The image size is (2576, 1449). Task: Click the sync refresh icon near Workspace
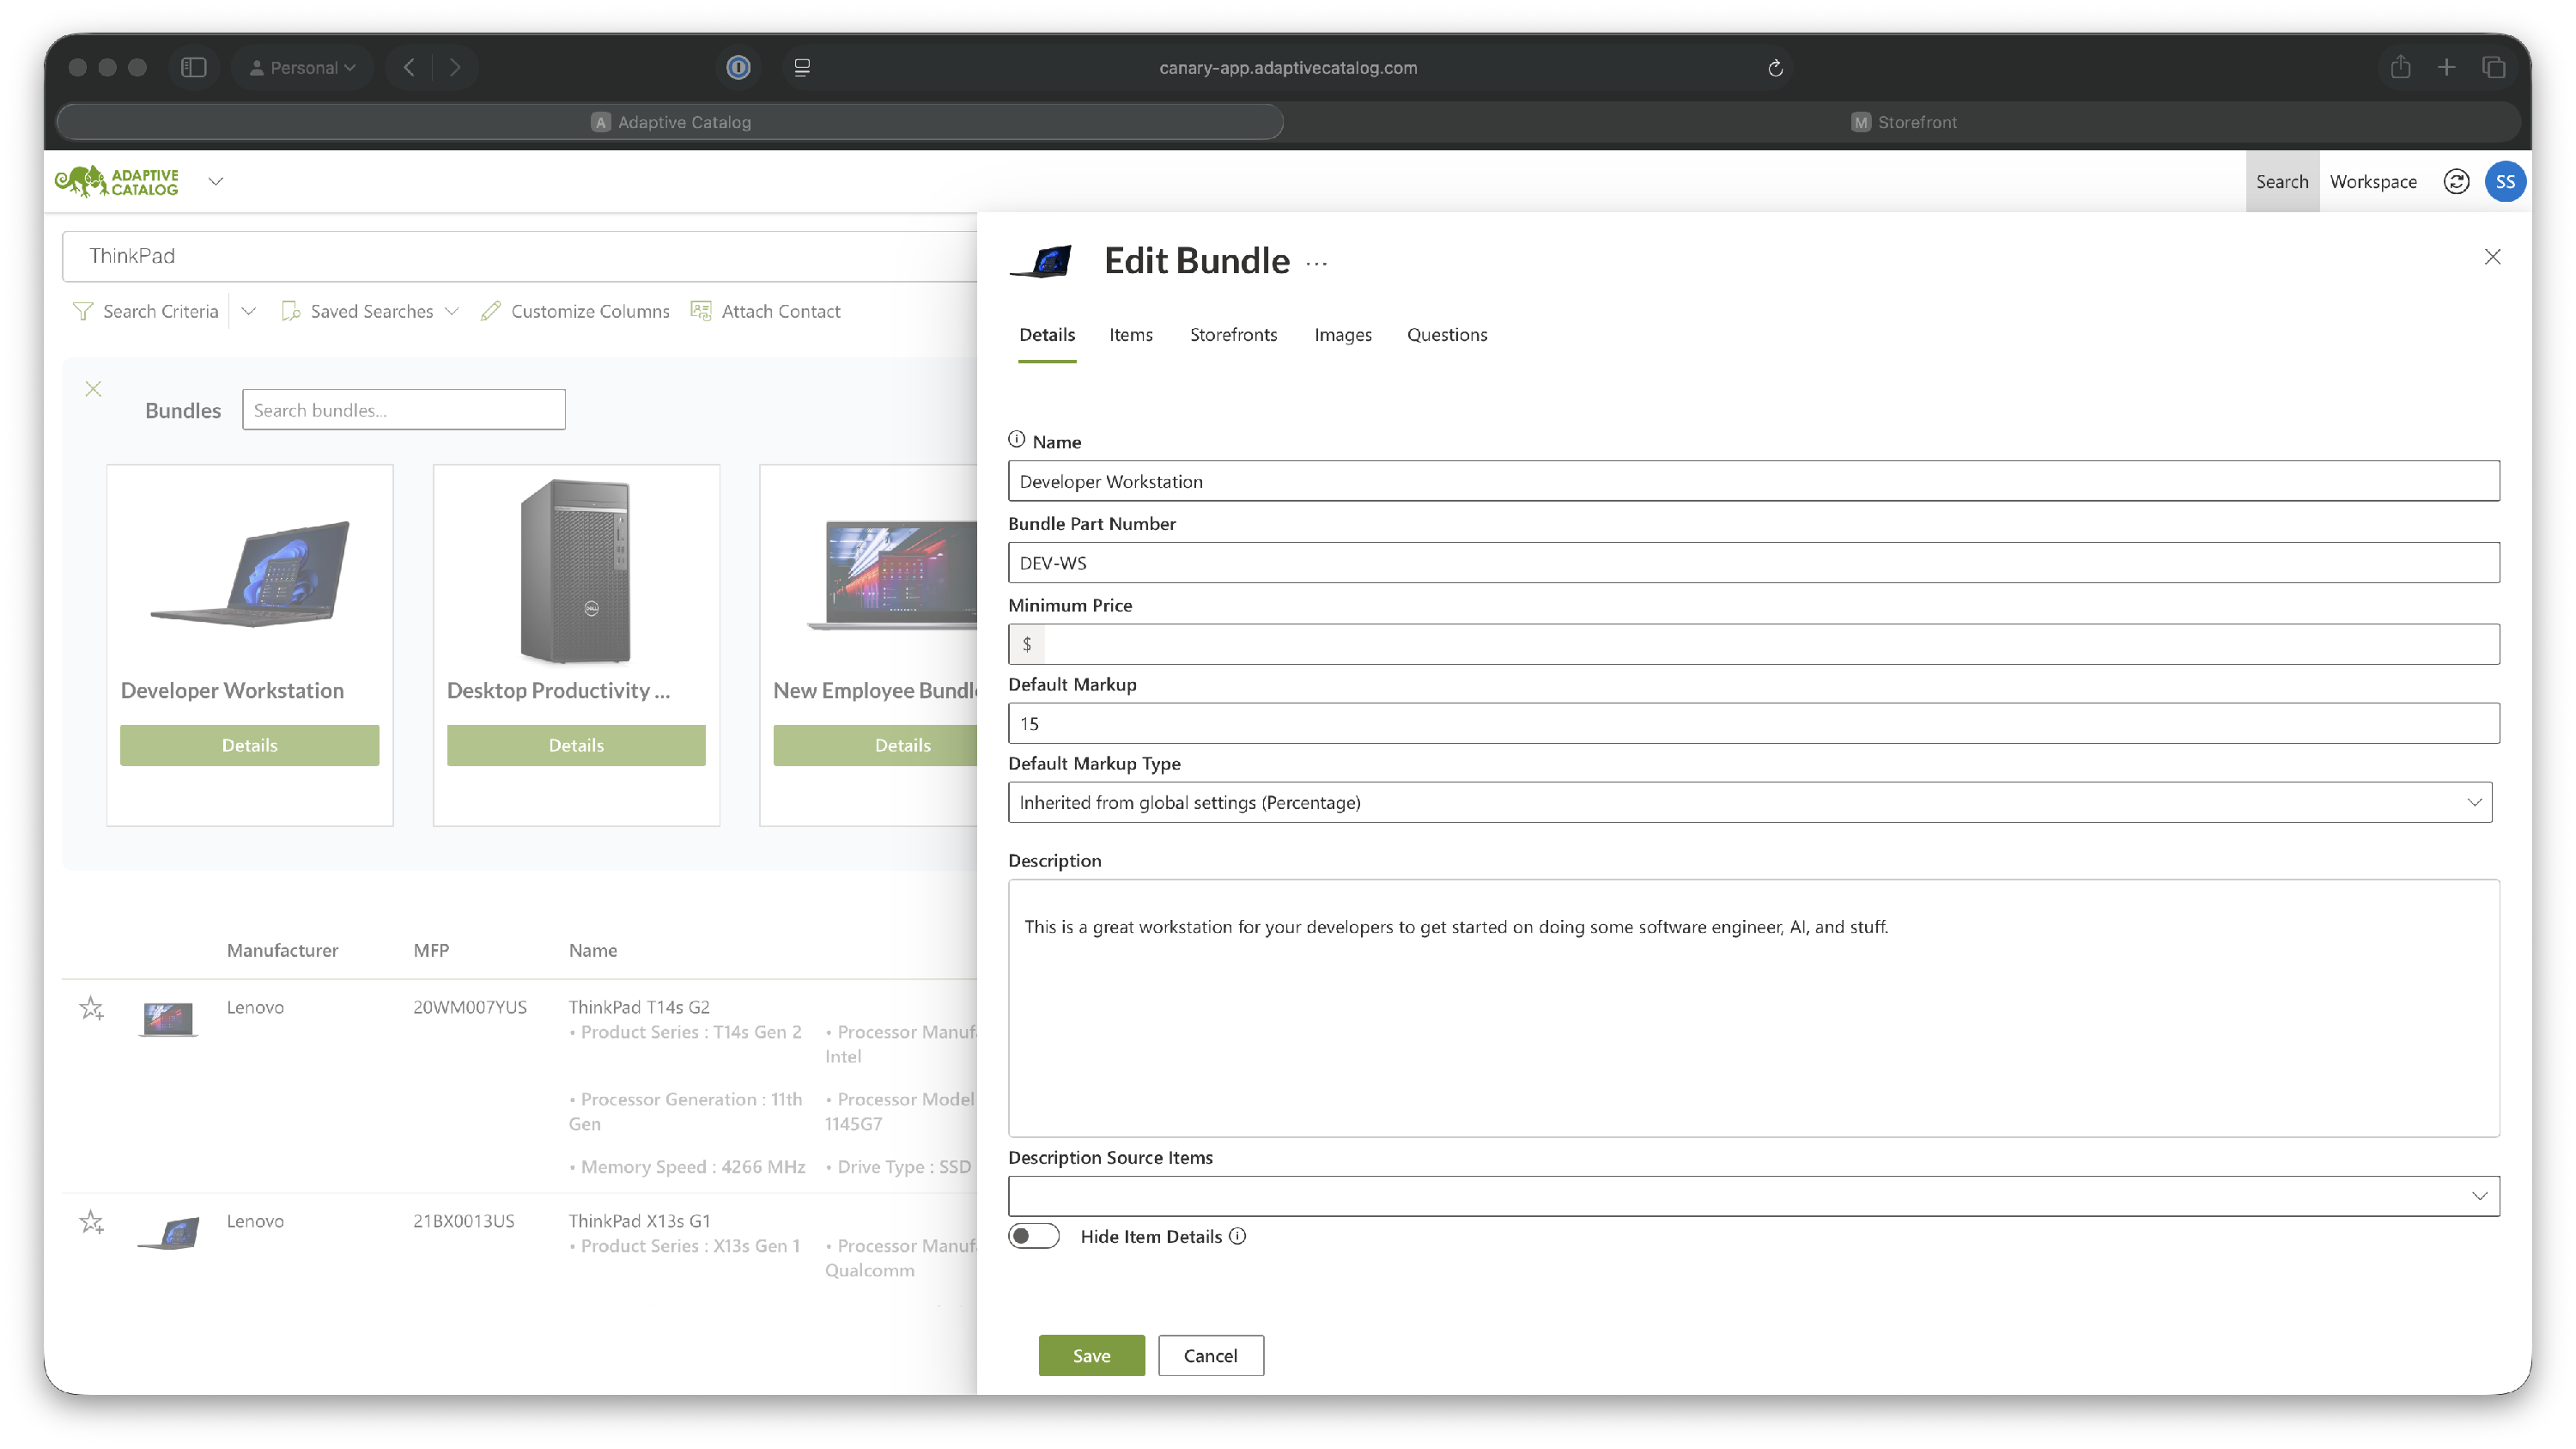(x=2456, y=181)
